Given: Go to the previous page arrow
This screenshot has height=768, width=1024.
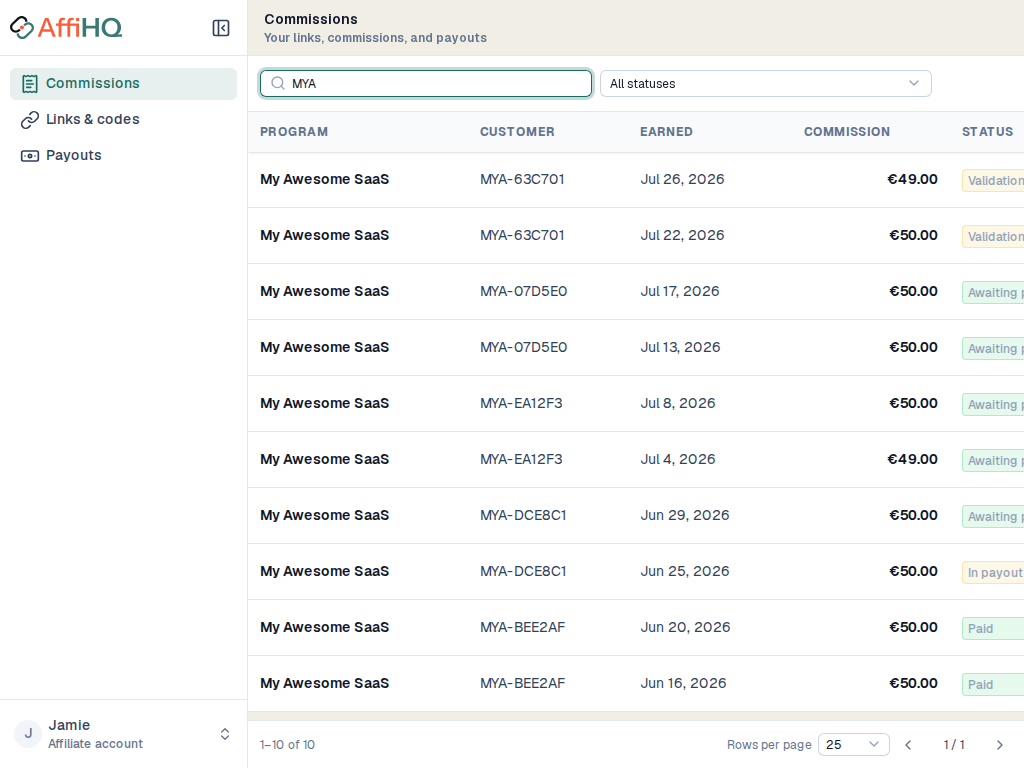Looking at the screenshot, I should (x=908, y=744).
